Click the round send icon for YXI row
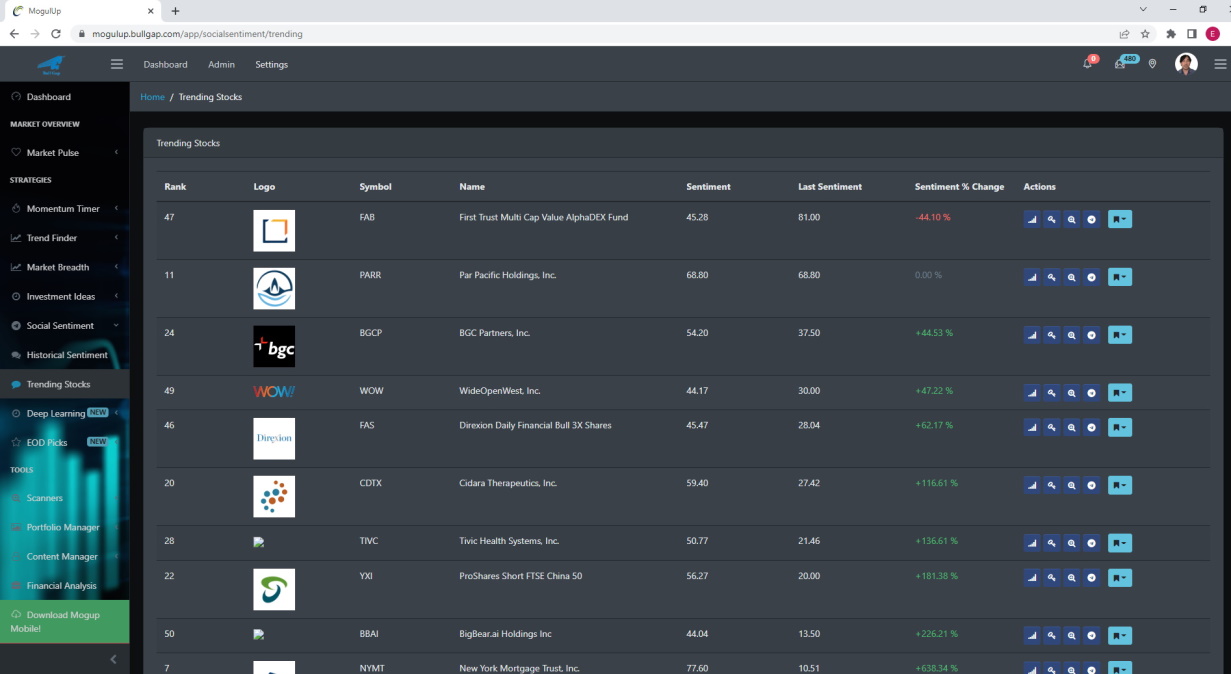The image size is (1231, 674). 1092,578
